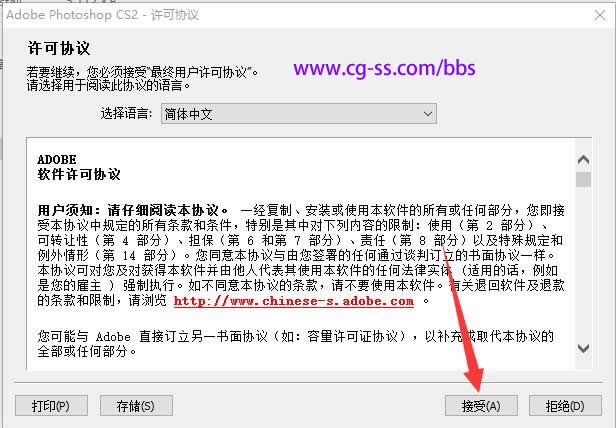Click the scrollbar thumb in the agreement pane
The width and height of the screenshot is (616, 428).
click(583, 179)
